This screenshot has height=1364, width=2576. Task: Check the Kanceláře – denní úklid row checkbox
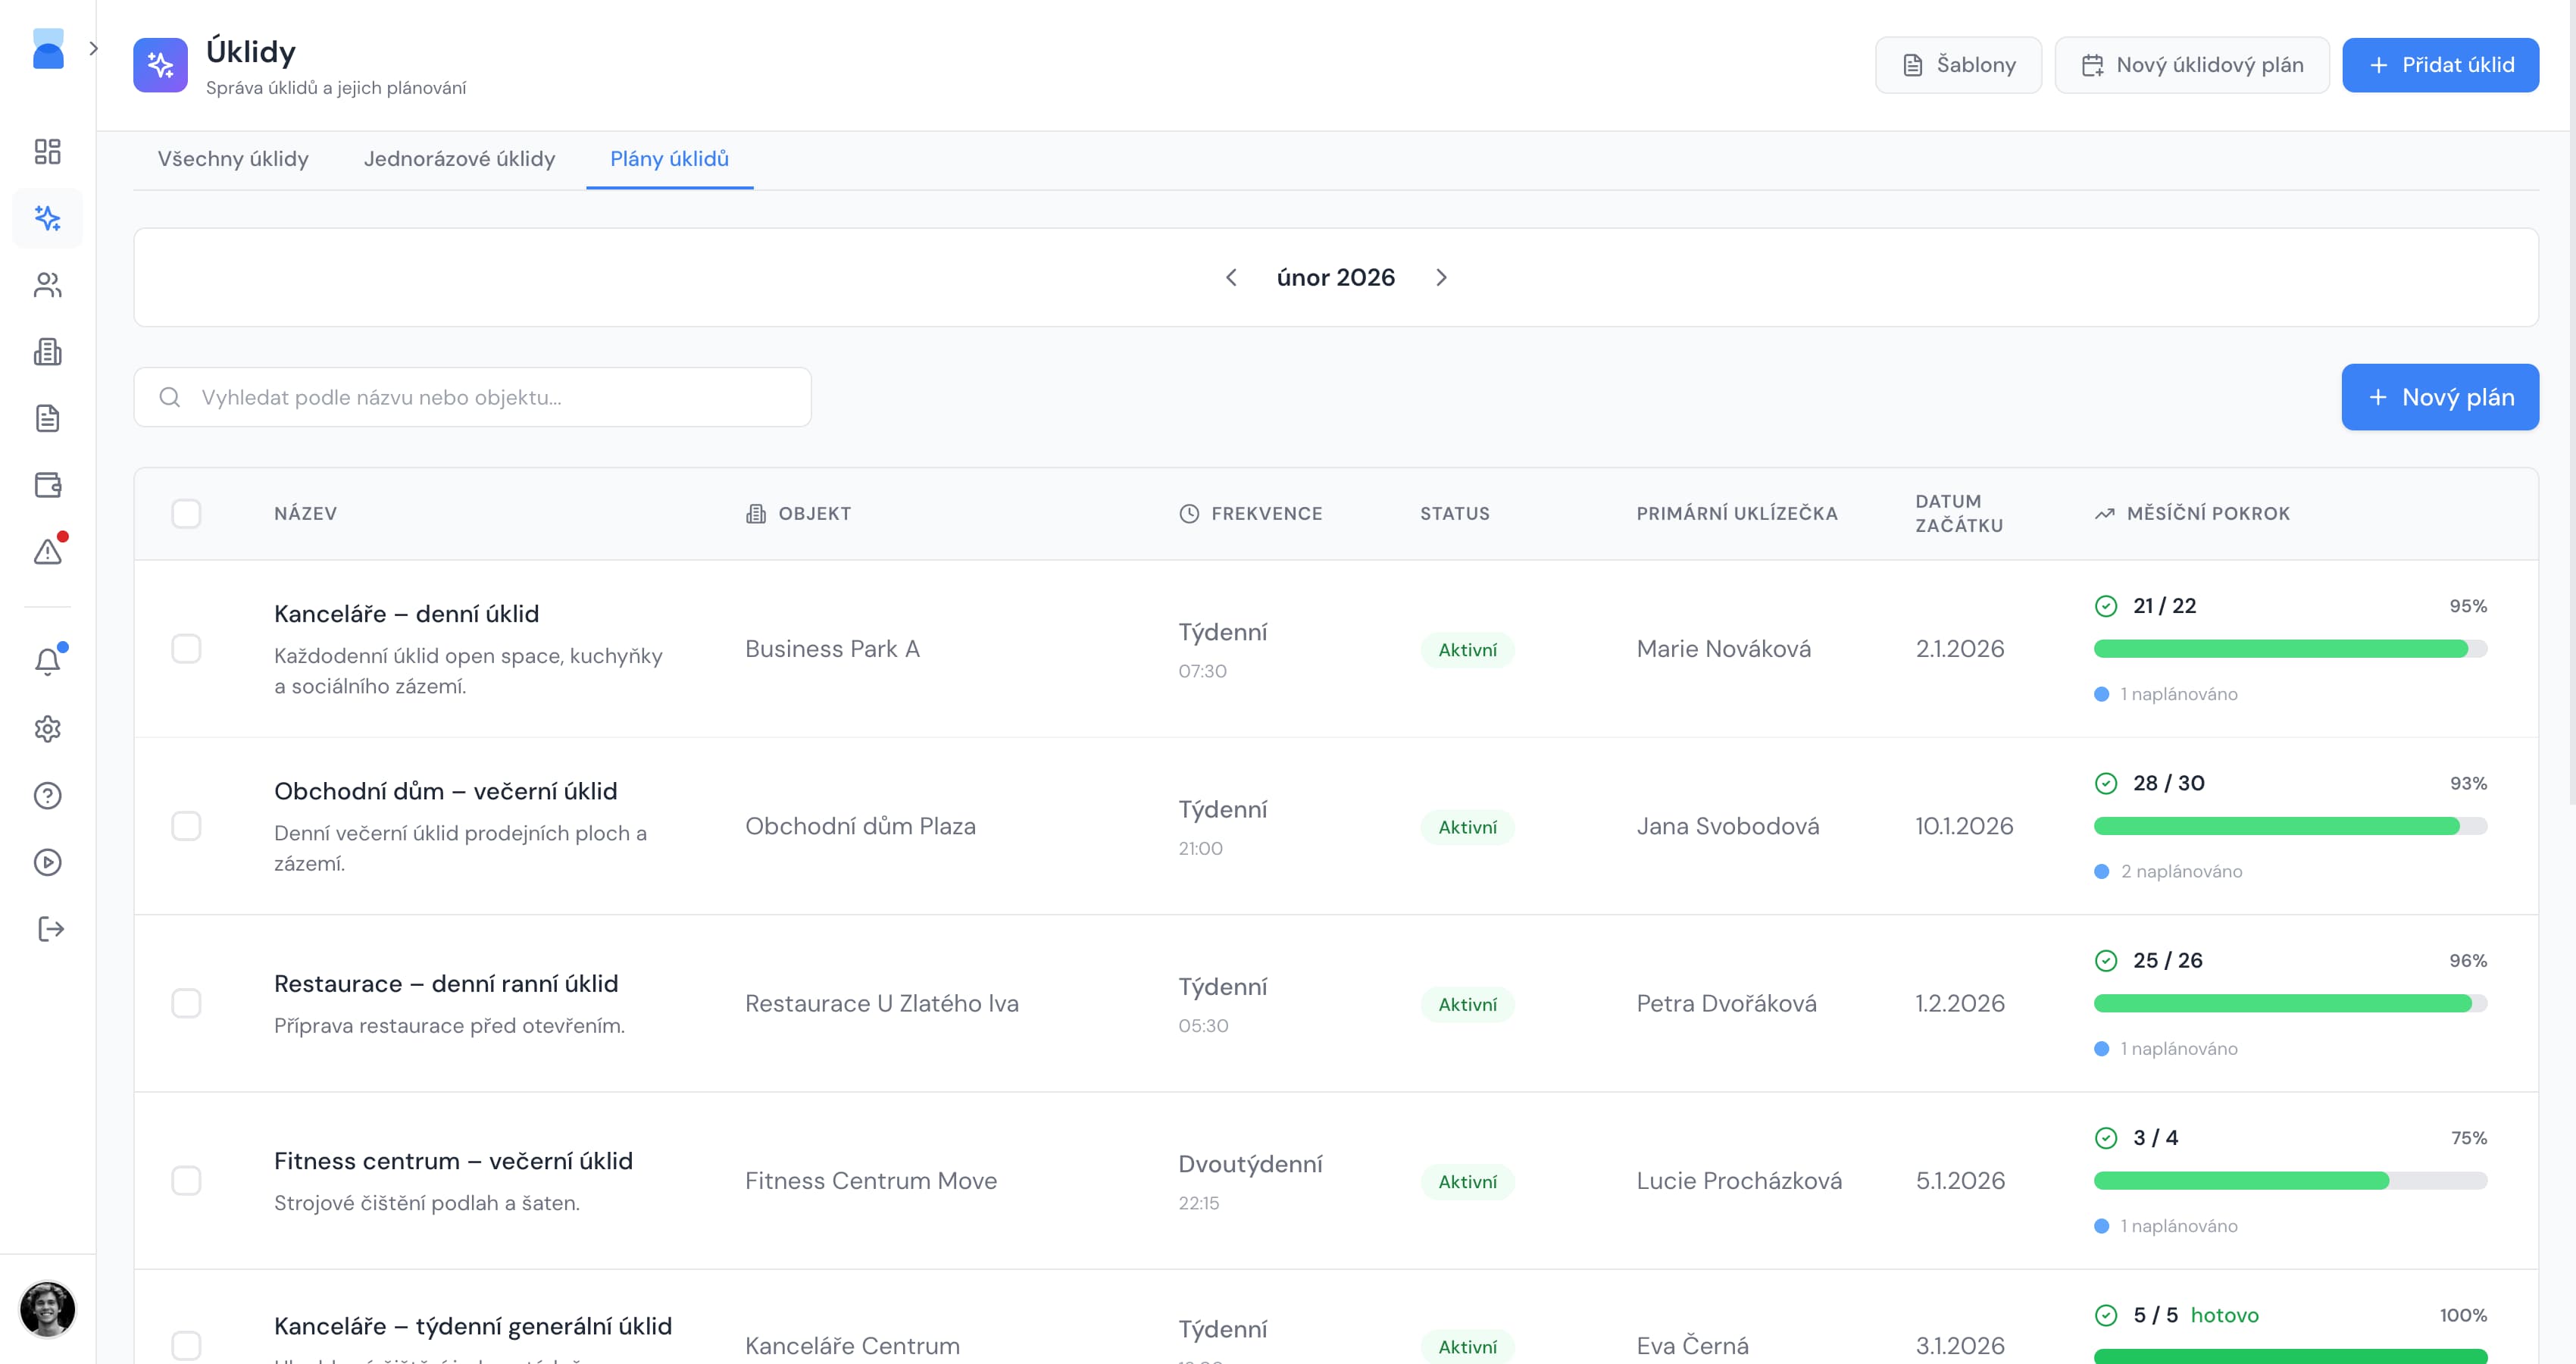[186, 649]
